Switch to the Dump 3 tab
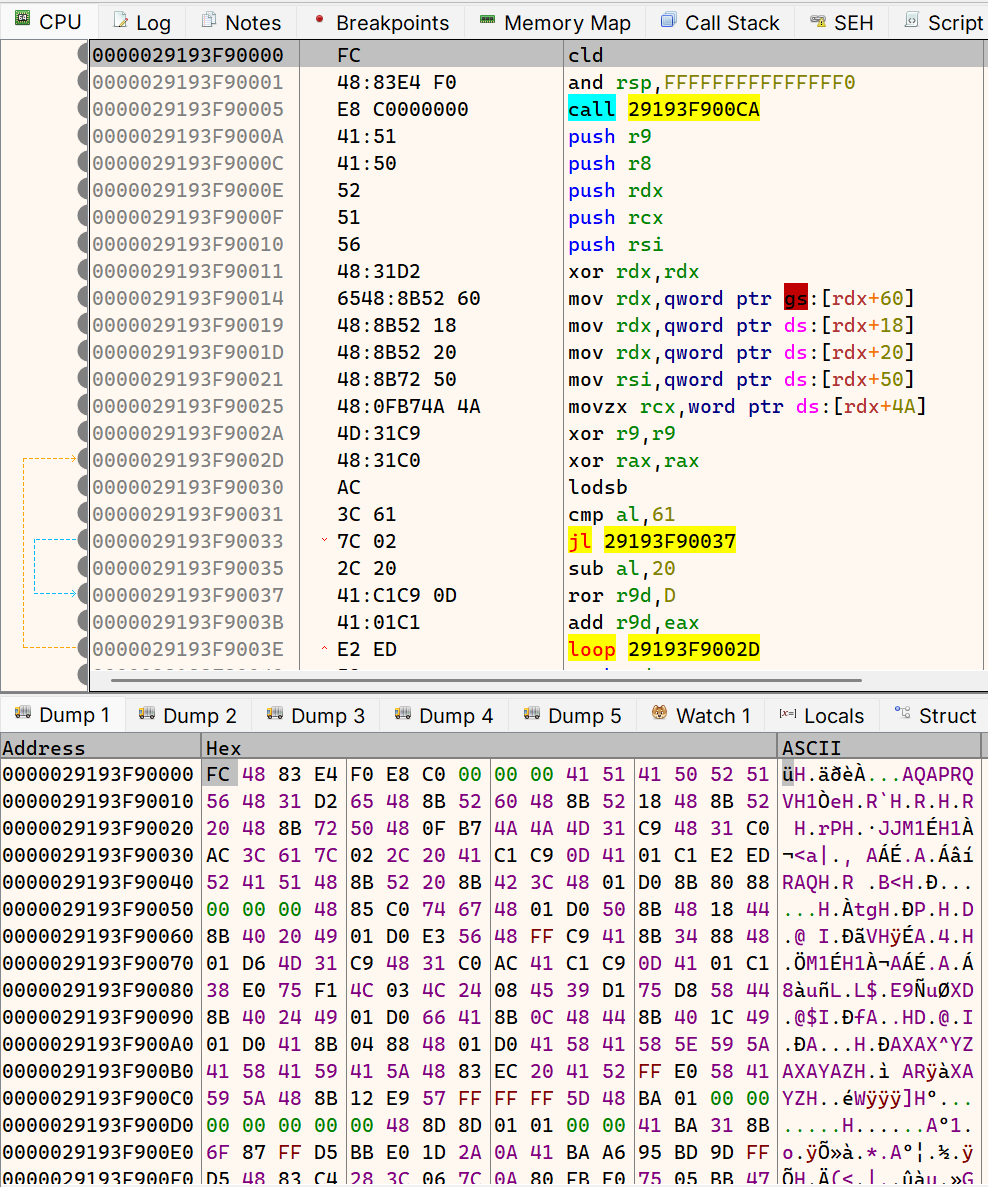Viewport: 988px width, 1187px height. tap(316, 715)
